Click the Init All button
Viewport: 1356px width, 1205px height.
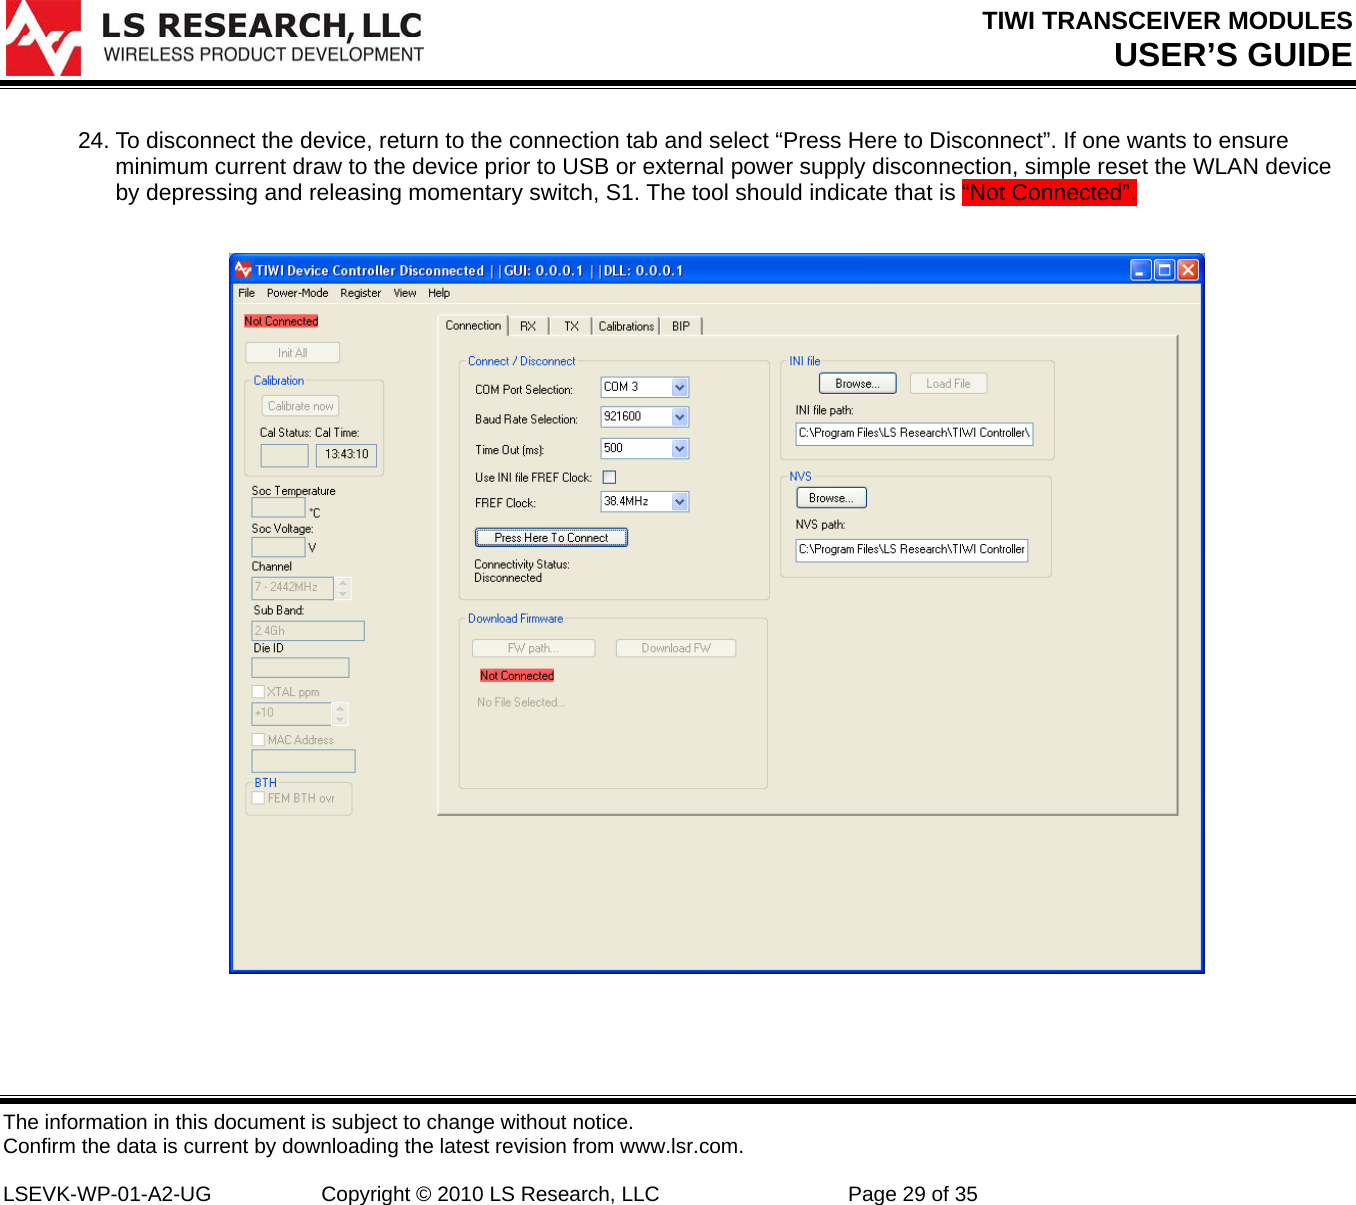pyautogui.click(x=293, y=353)
